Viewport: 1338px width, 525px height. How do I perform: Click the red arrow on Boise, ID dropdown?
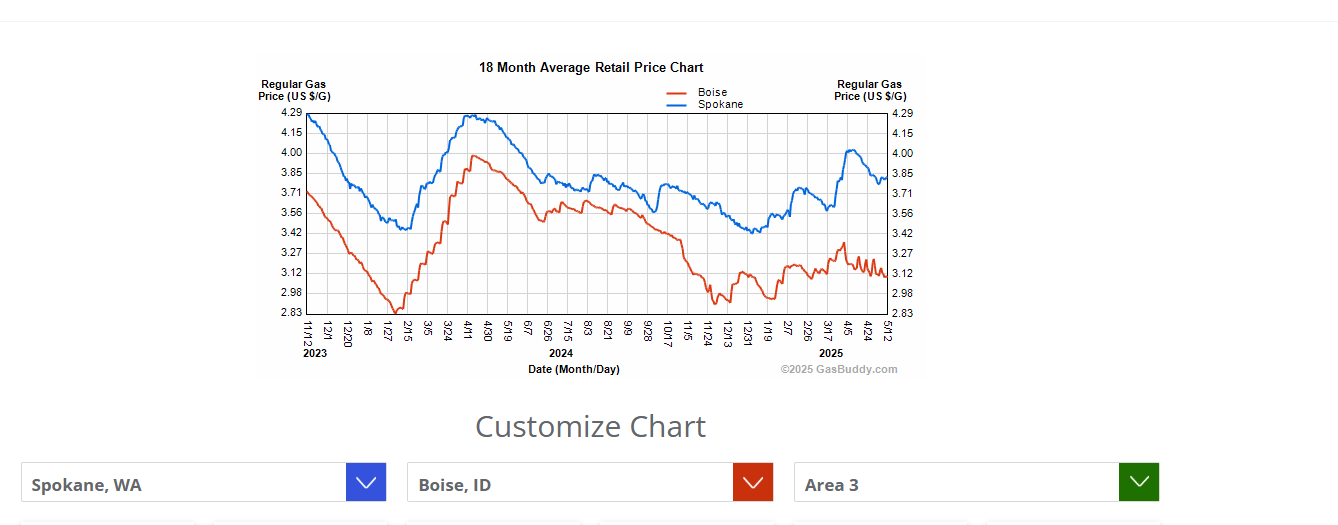tap(753, 482)
